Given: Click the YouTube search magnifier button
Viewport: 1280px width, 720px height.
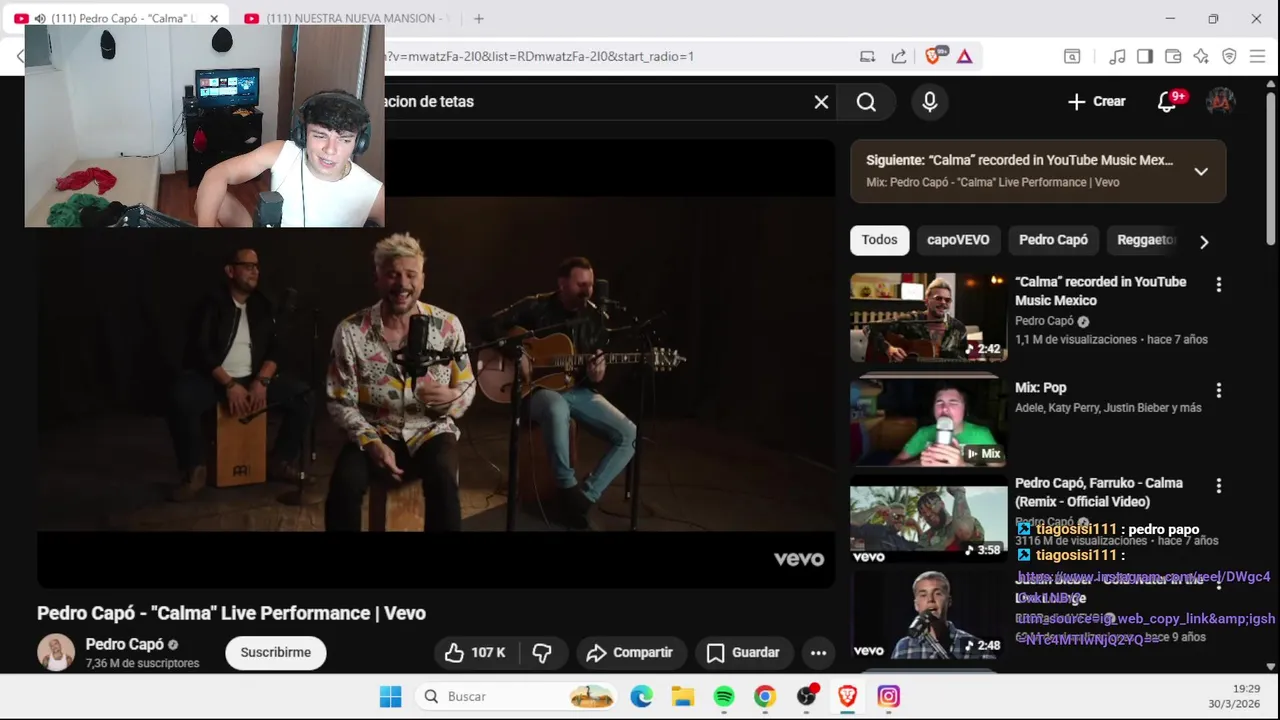Looking at the screenshot, I should coord(866,102).
